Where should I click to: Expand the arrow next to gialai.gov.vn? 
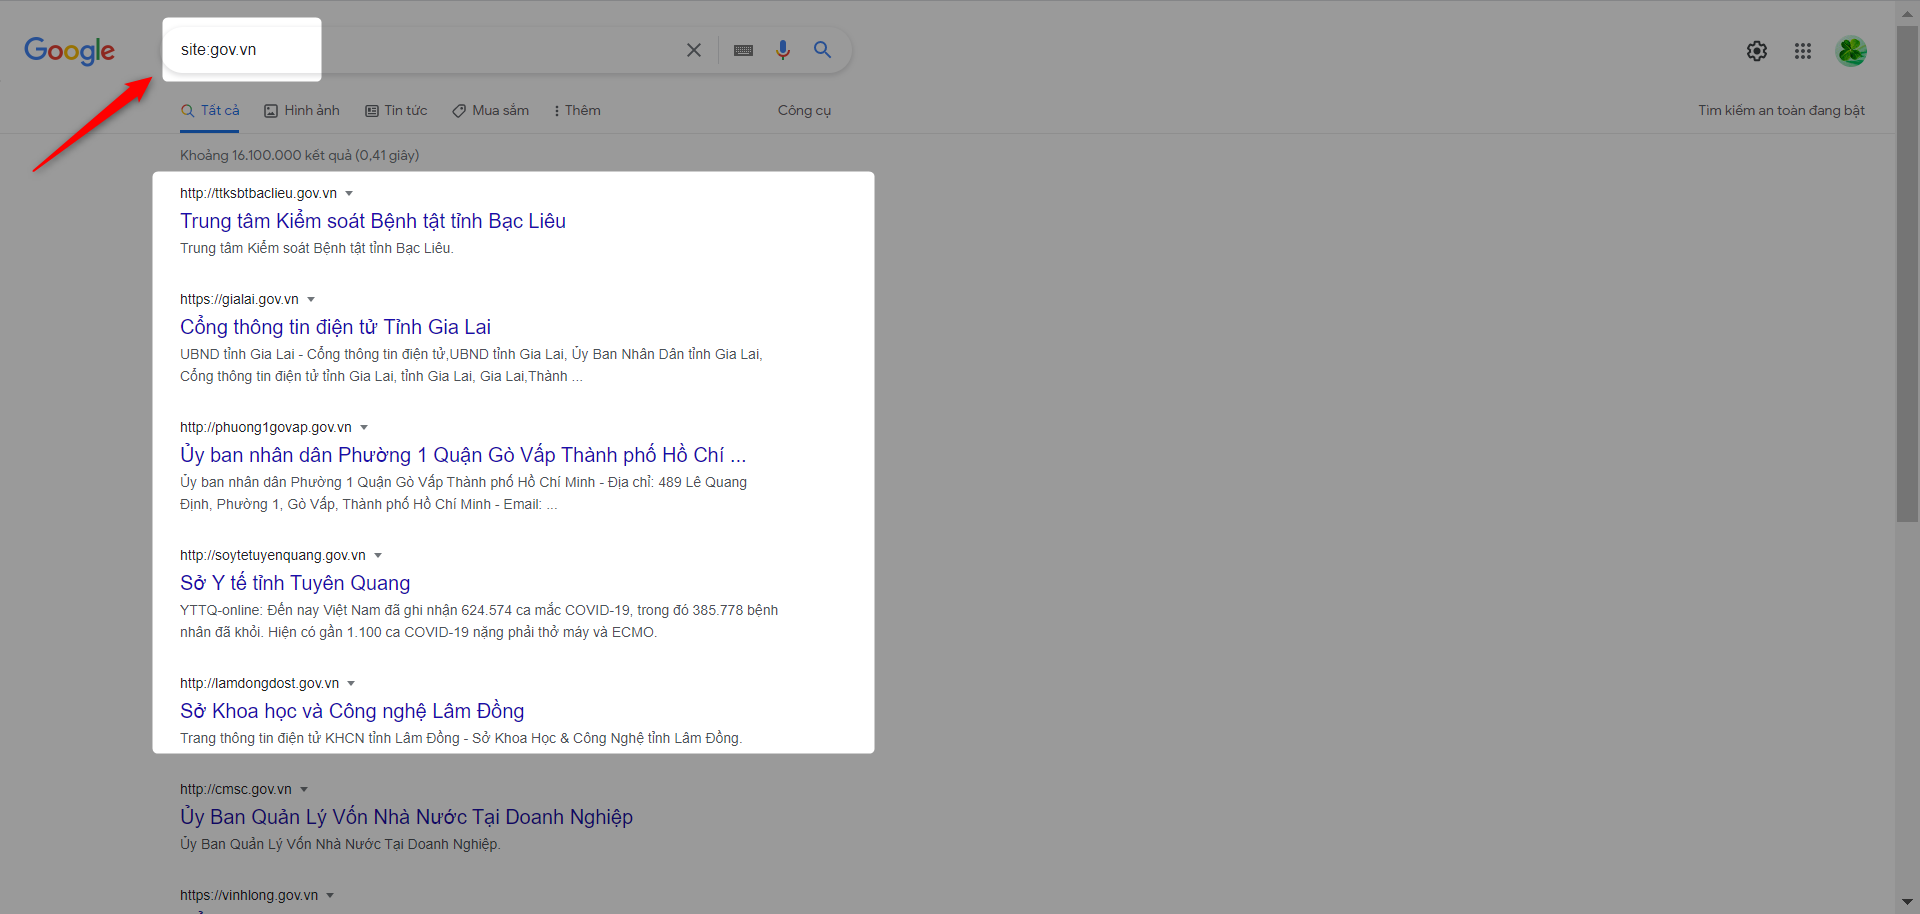coord(311,299)
